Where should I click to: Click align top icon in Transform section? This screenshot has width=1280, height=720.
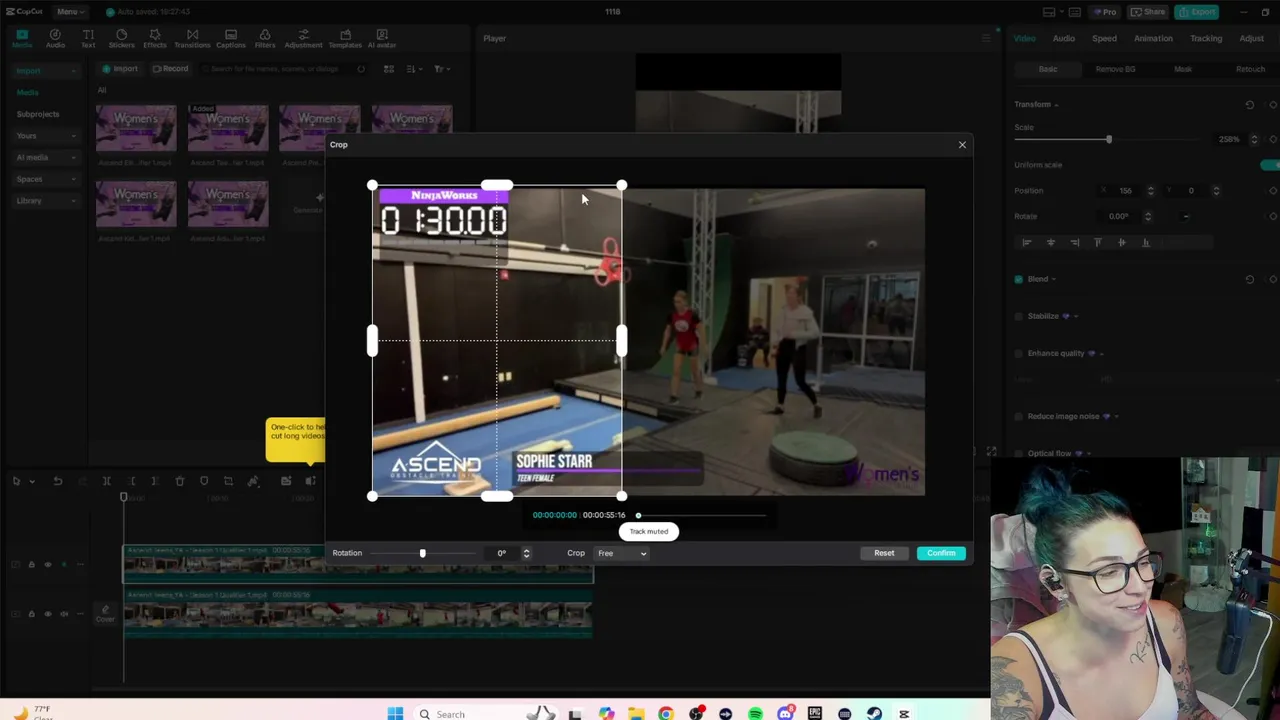pos(1098,242)
